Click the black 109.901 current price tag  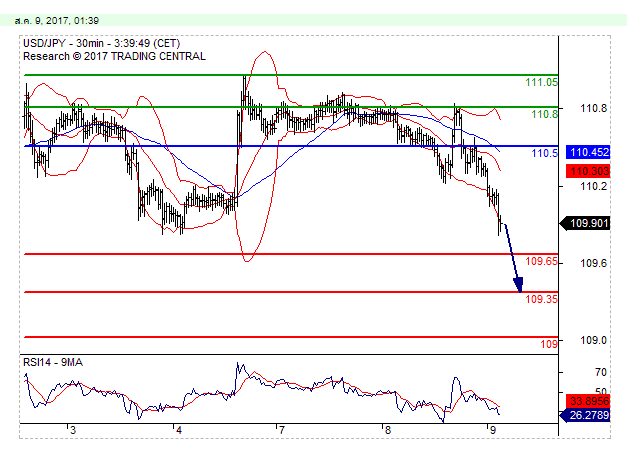[x=586, y=223]
